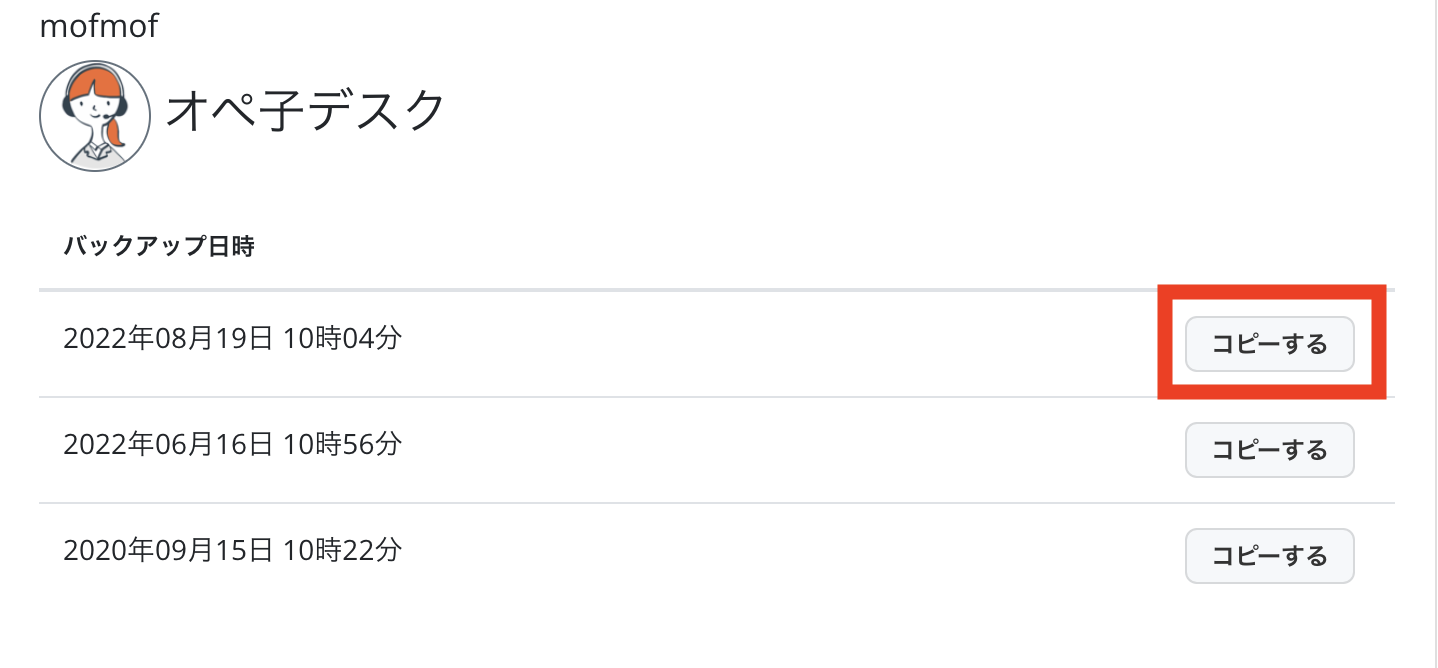Copy the 2022年06月16日 backup
This screenshot has width=1438, height=668.
[1269, 450]
